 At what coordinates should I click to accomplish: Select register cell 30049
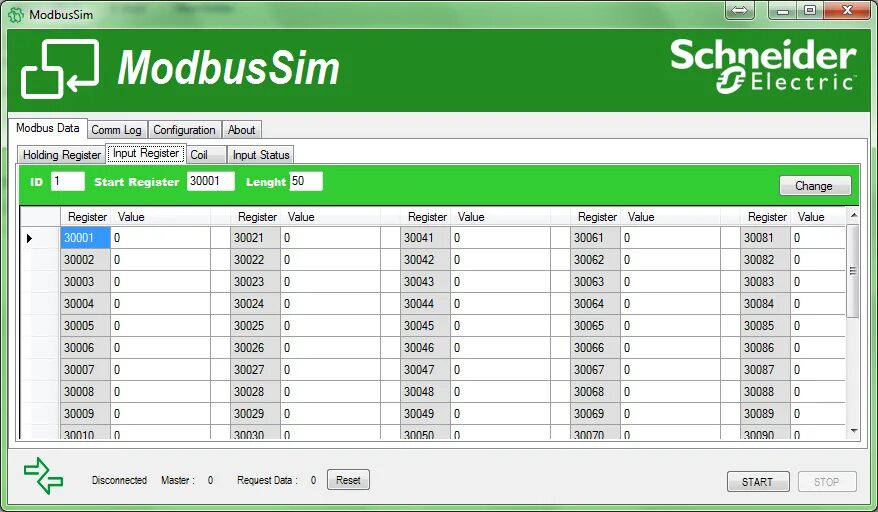426,413
